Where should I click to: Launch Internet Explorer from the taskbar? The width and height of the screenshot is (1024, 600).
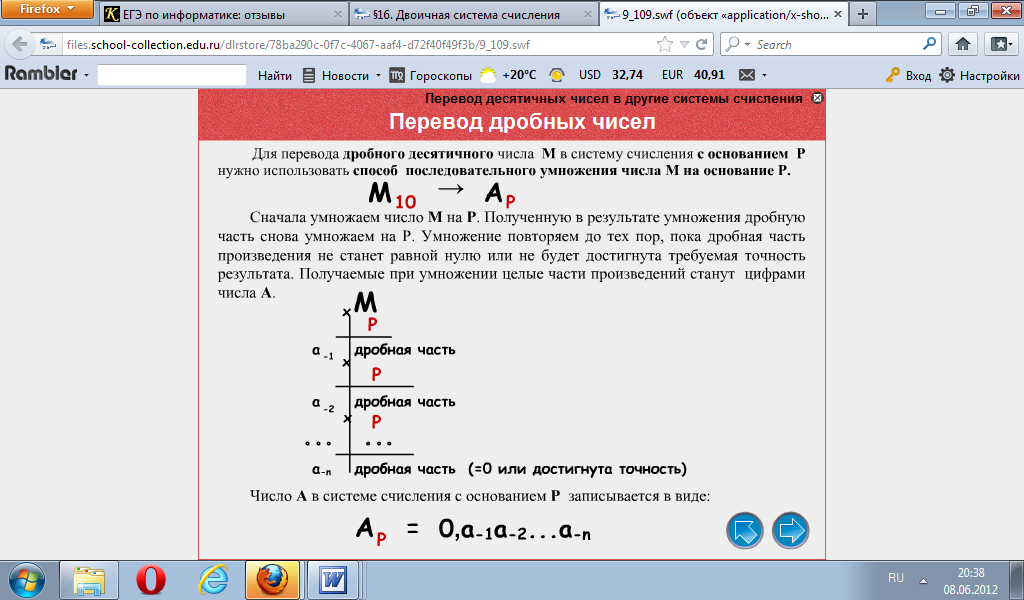[x=213, y=580]
